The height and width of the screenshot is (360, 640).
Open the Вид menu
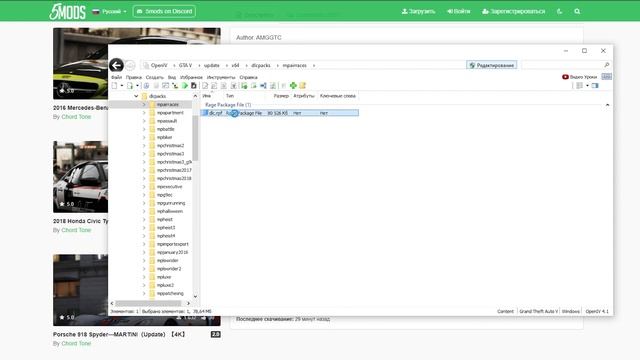tap(172, 77)
